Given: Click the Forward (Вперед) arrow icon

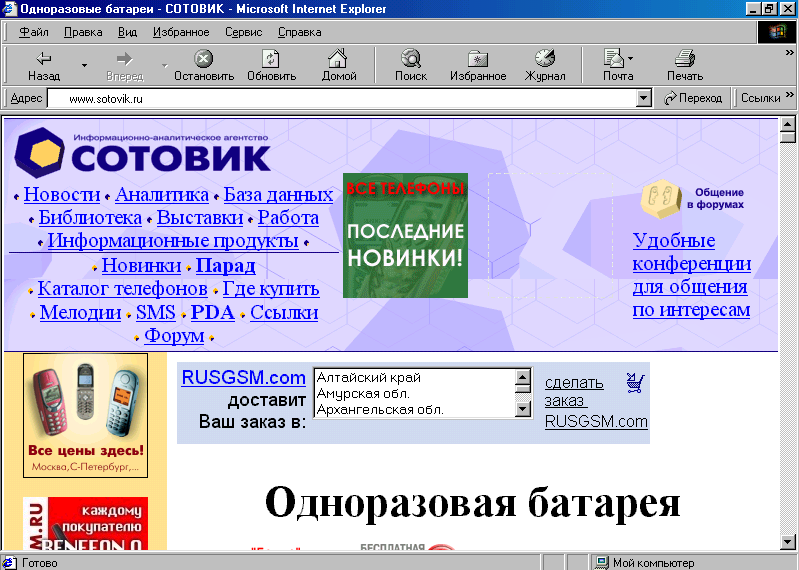Looking at the screenshot, I should click(124, 59).
